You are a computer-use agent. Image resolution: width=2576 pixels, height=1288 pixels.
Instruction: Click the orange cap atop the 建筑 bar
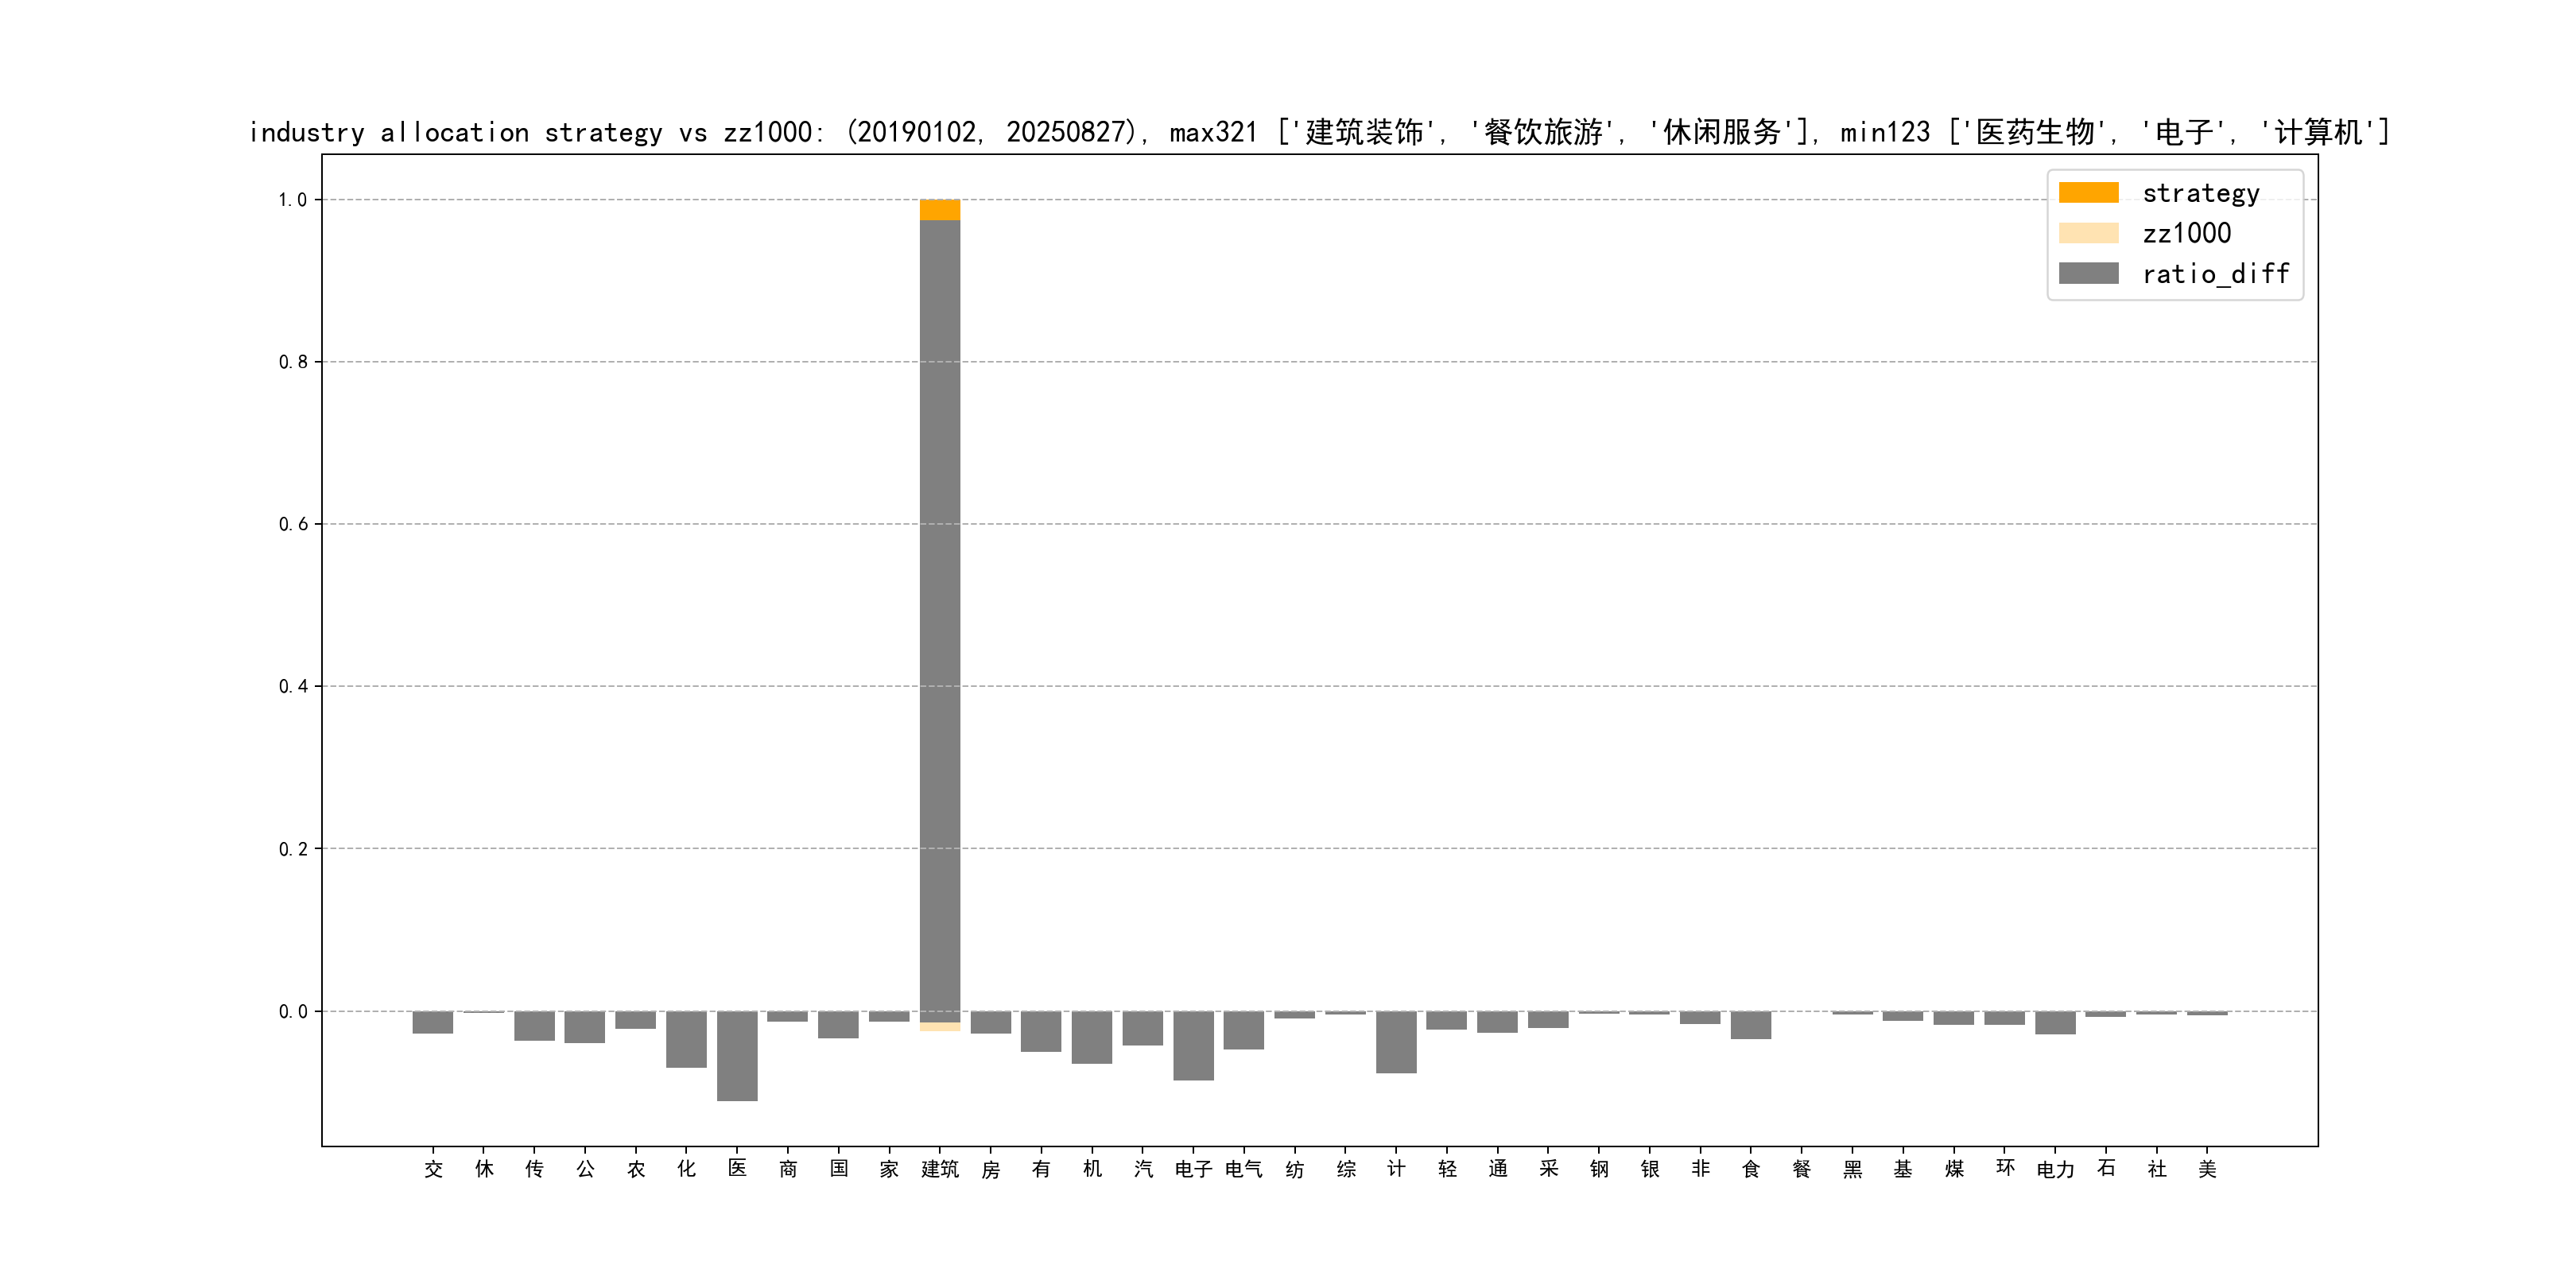(939, 209)
